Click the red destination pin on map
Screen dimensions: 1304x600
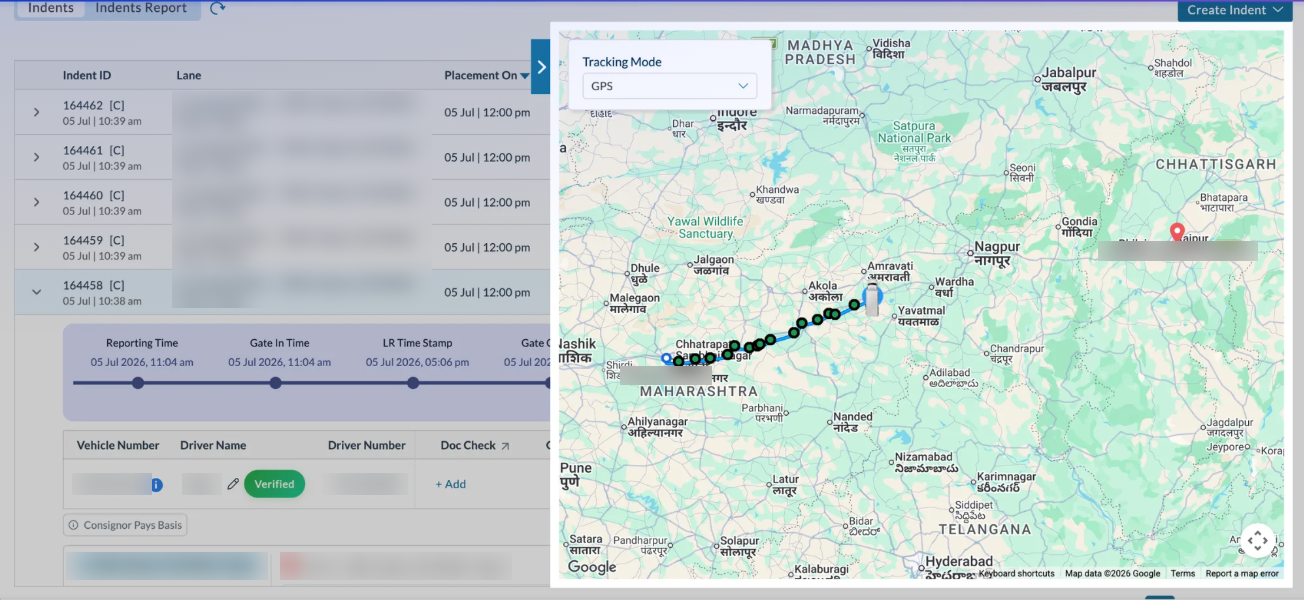coord(1177,232)
